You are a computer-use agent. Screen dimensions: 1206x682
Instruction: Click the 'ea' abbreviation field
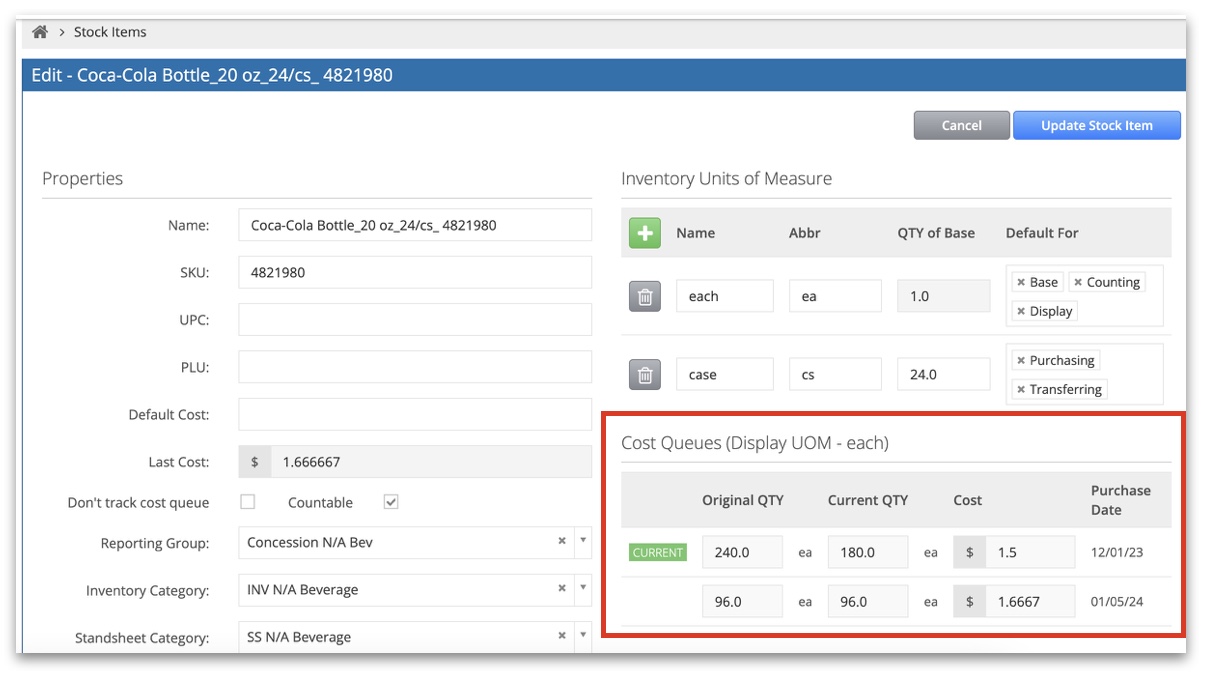[835, 296]
